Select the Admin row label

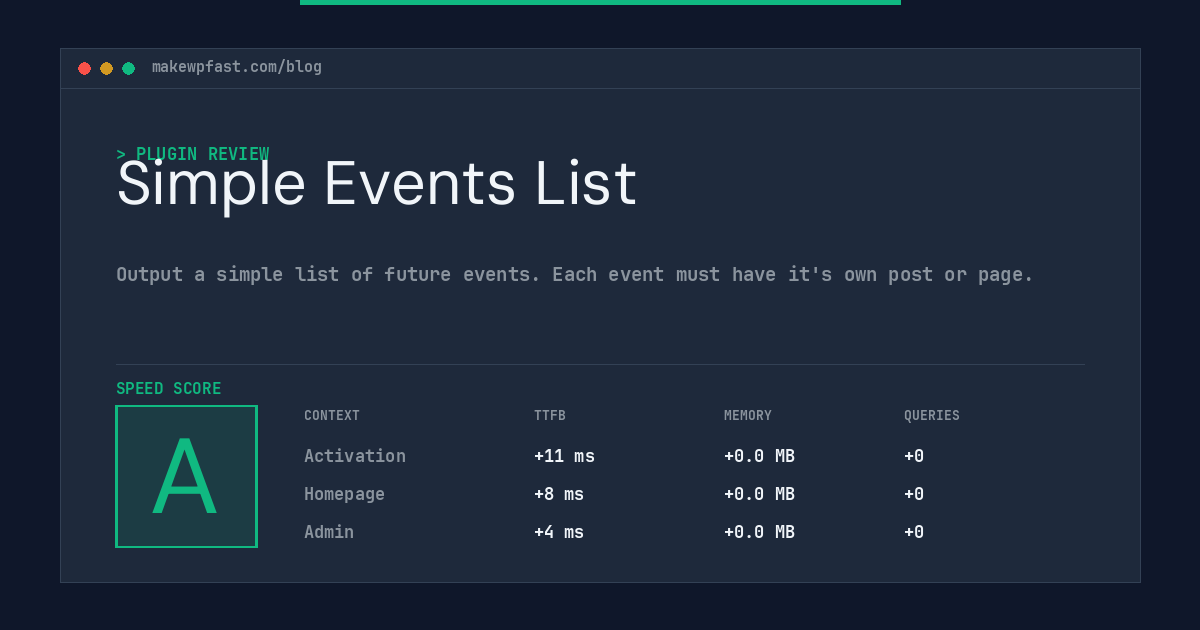click(x=329, y=532)
